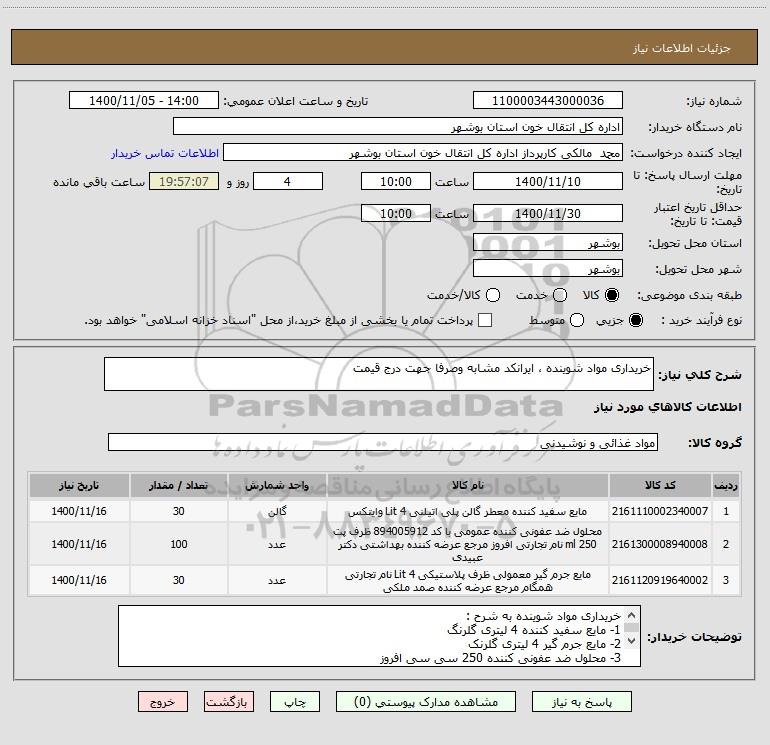Click the quantity 30 in row 3
Image resolution: width=770 pixels, height=745 pixels.
click(x=179, y=580)
